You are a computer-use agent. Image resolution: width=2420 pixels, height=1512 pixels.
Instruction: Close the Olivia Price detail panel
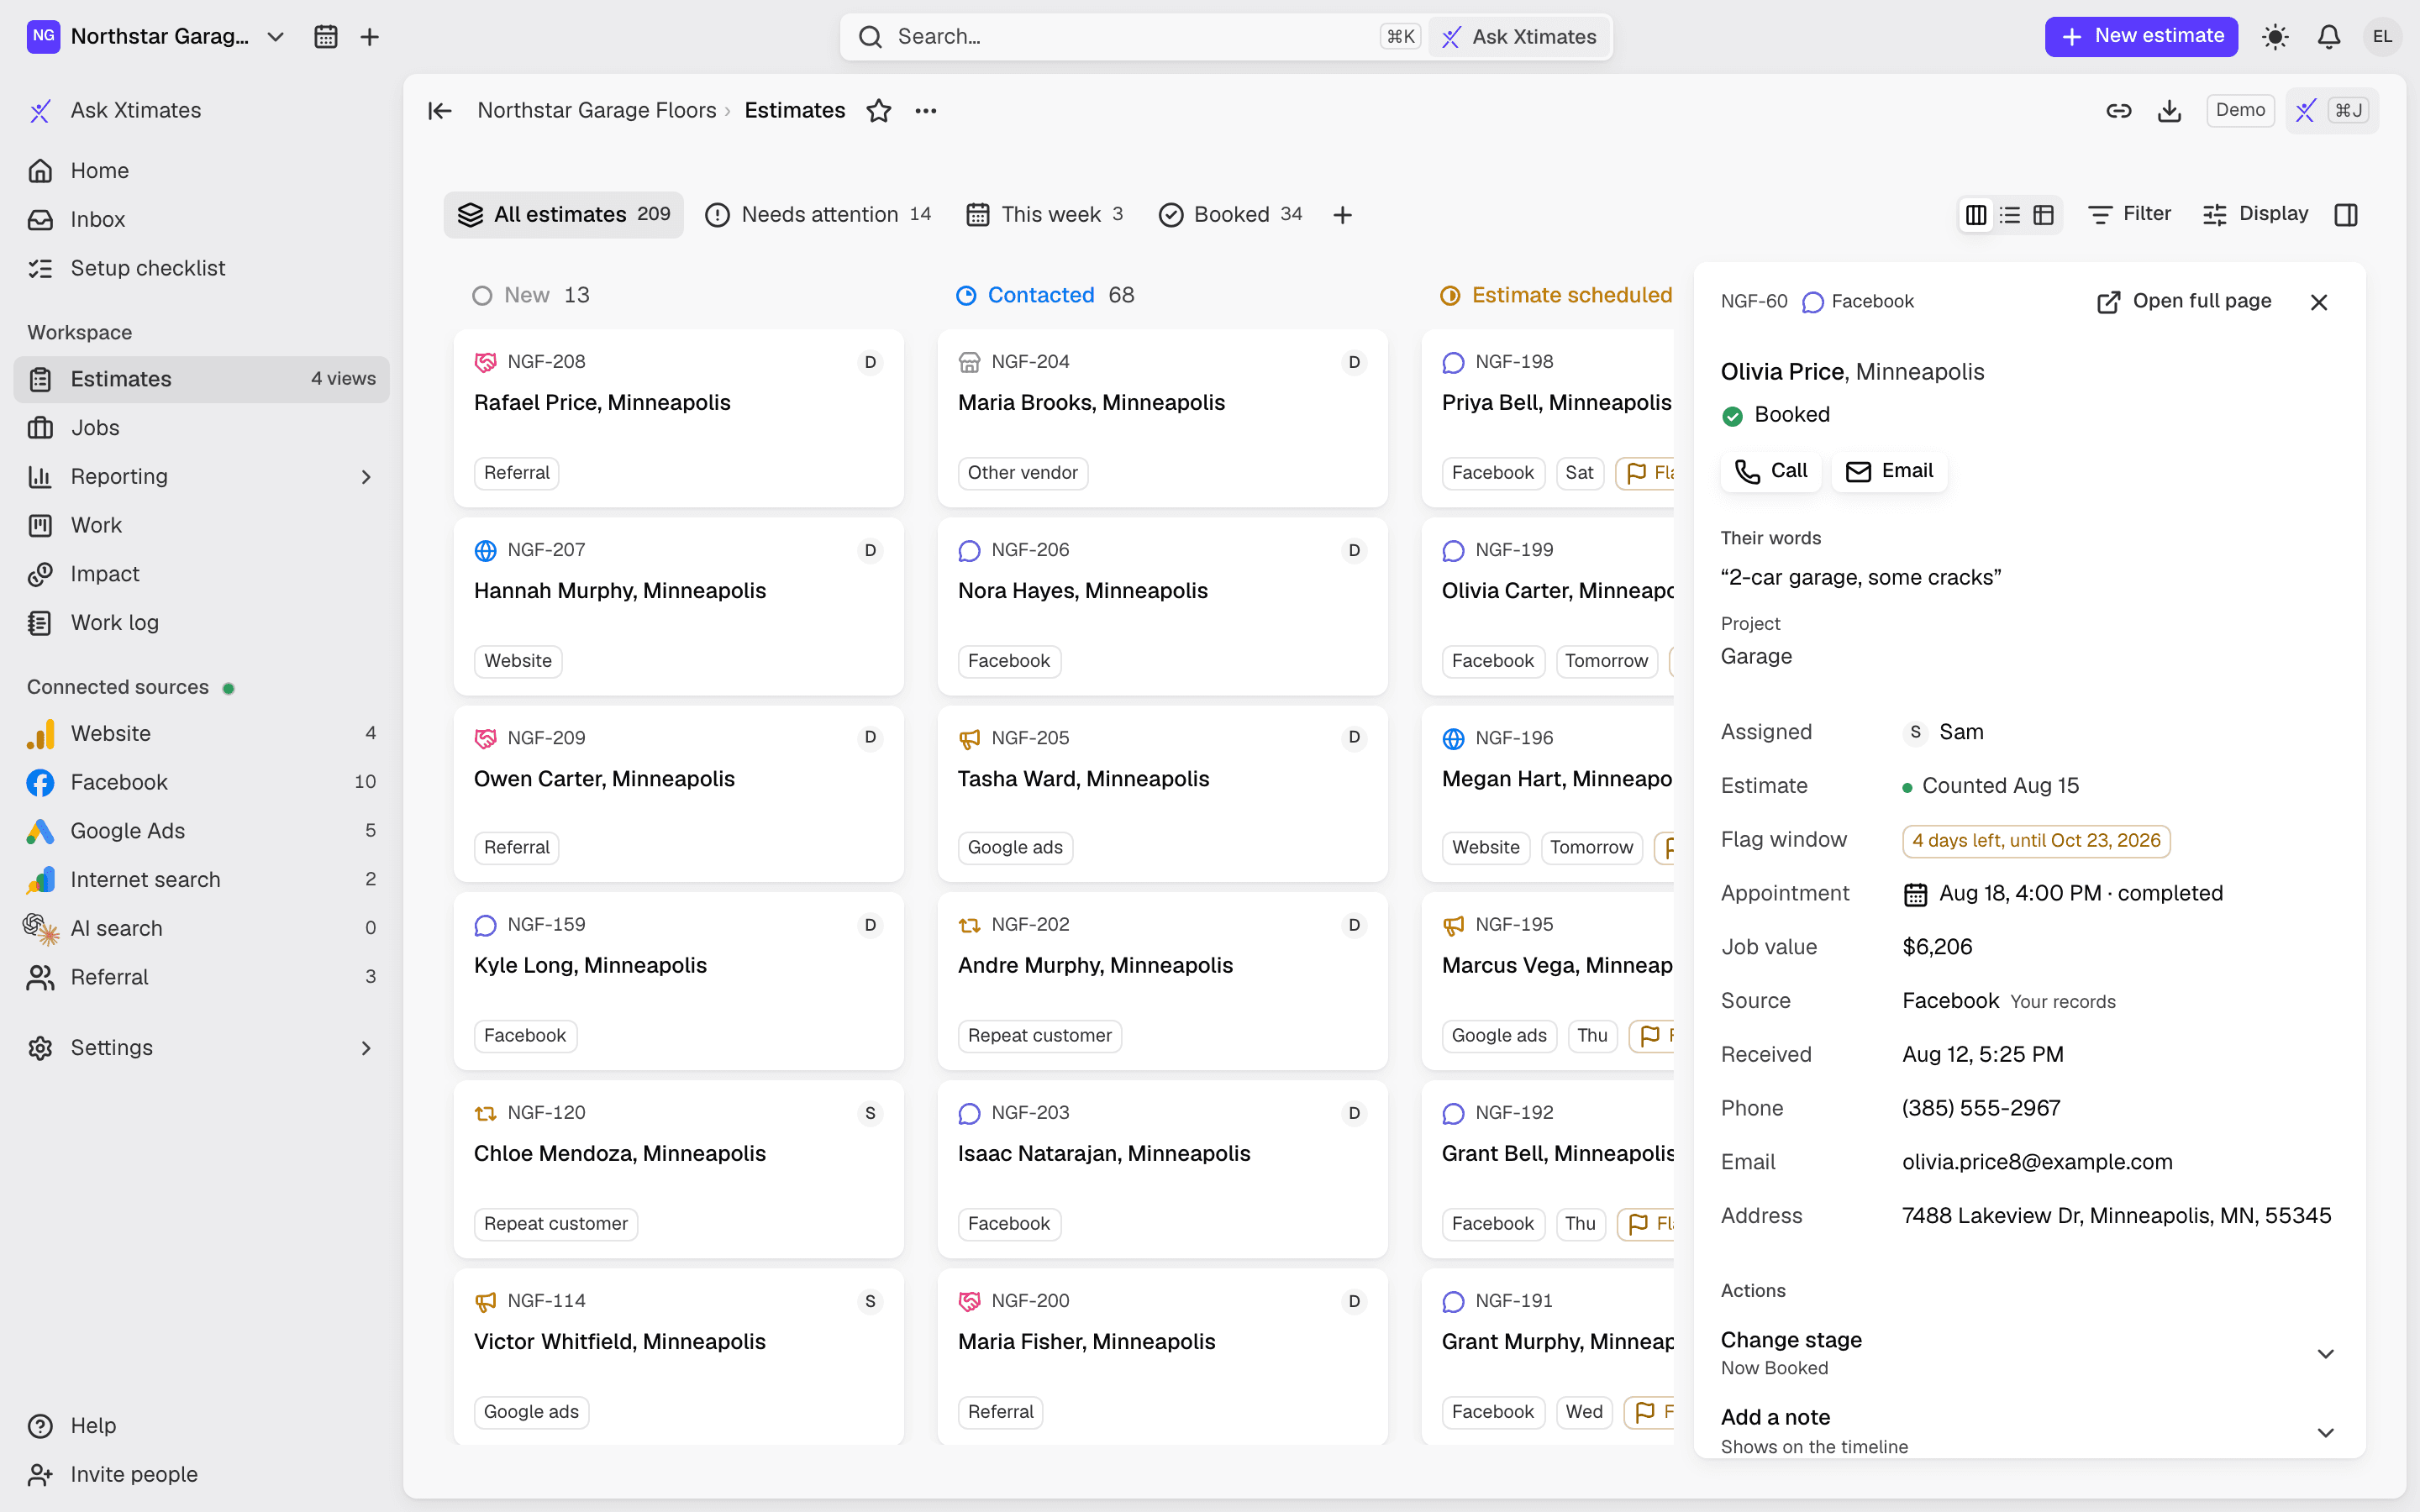pos(2319,302)
